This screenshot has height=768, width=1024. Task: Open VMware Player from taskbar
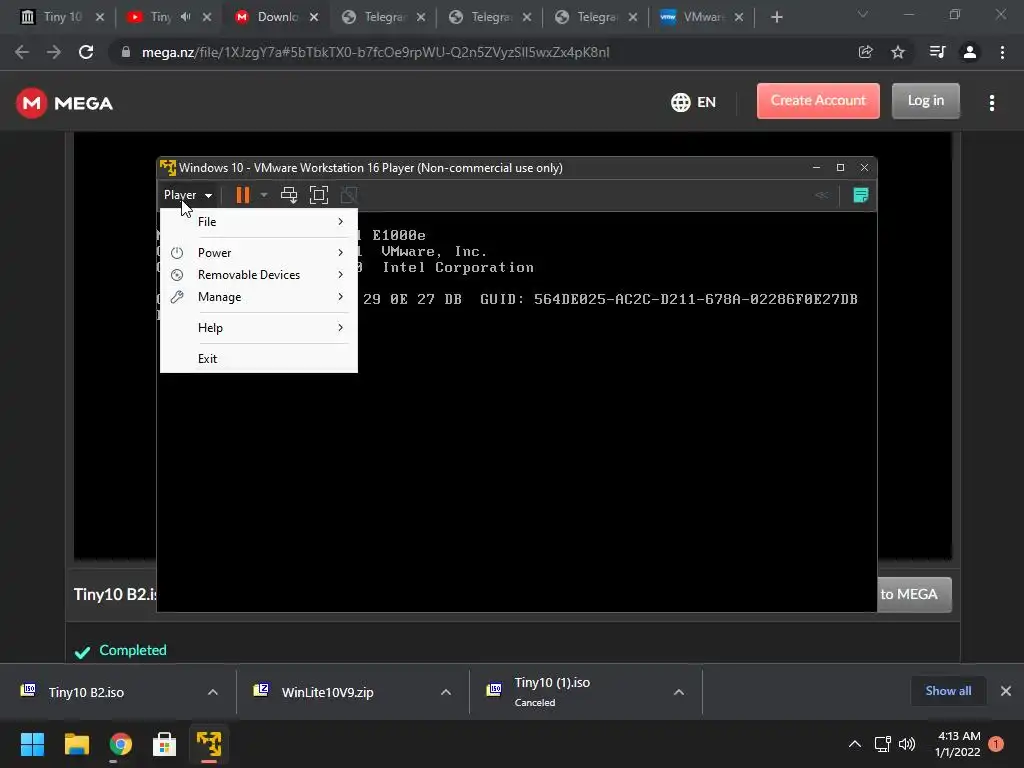209,744
